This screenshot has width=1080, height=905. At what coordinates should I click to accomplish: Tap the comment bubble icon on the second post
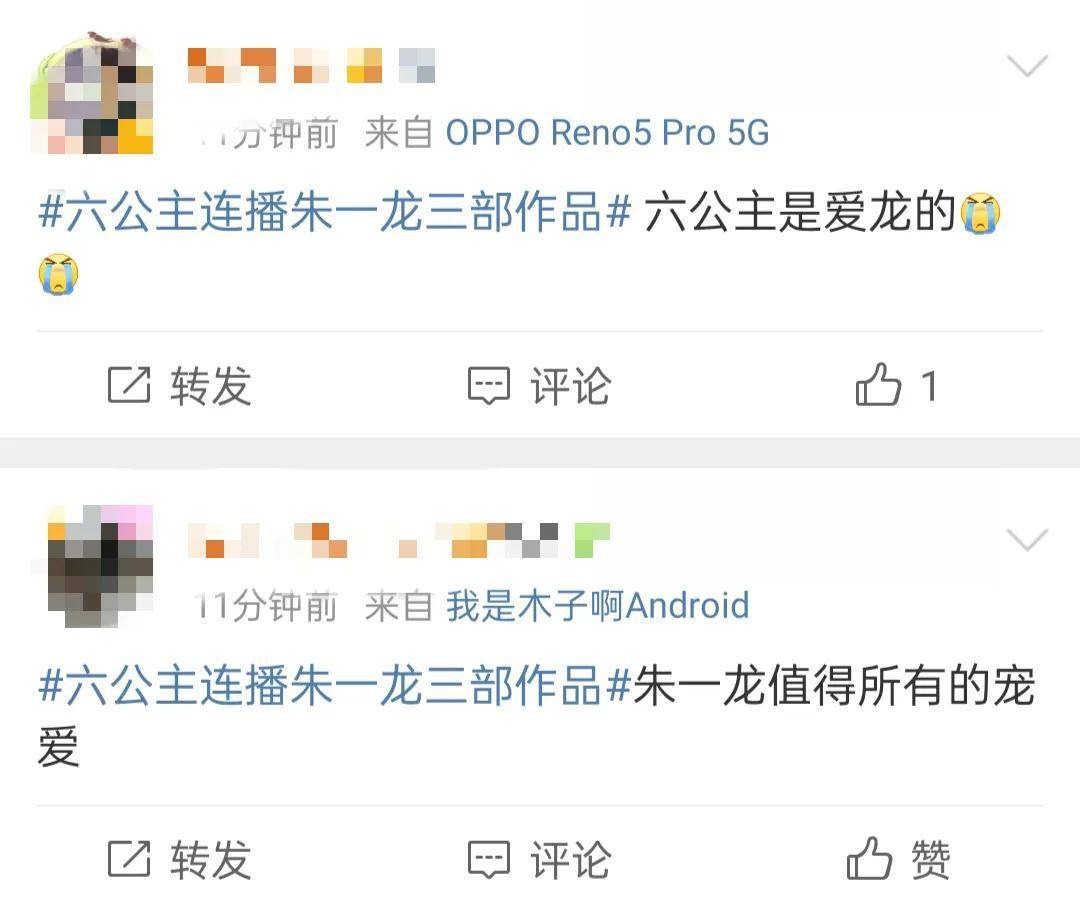click(489, 860)
